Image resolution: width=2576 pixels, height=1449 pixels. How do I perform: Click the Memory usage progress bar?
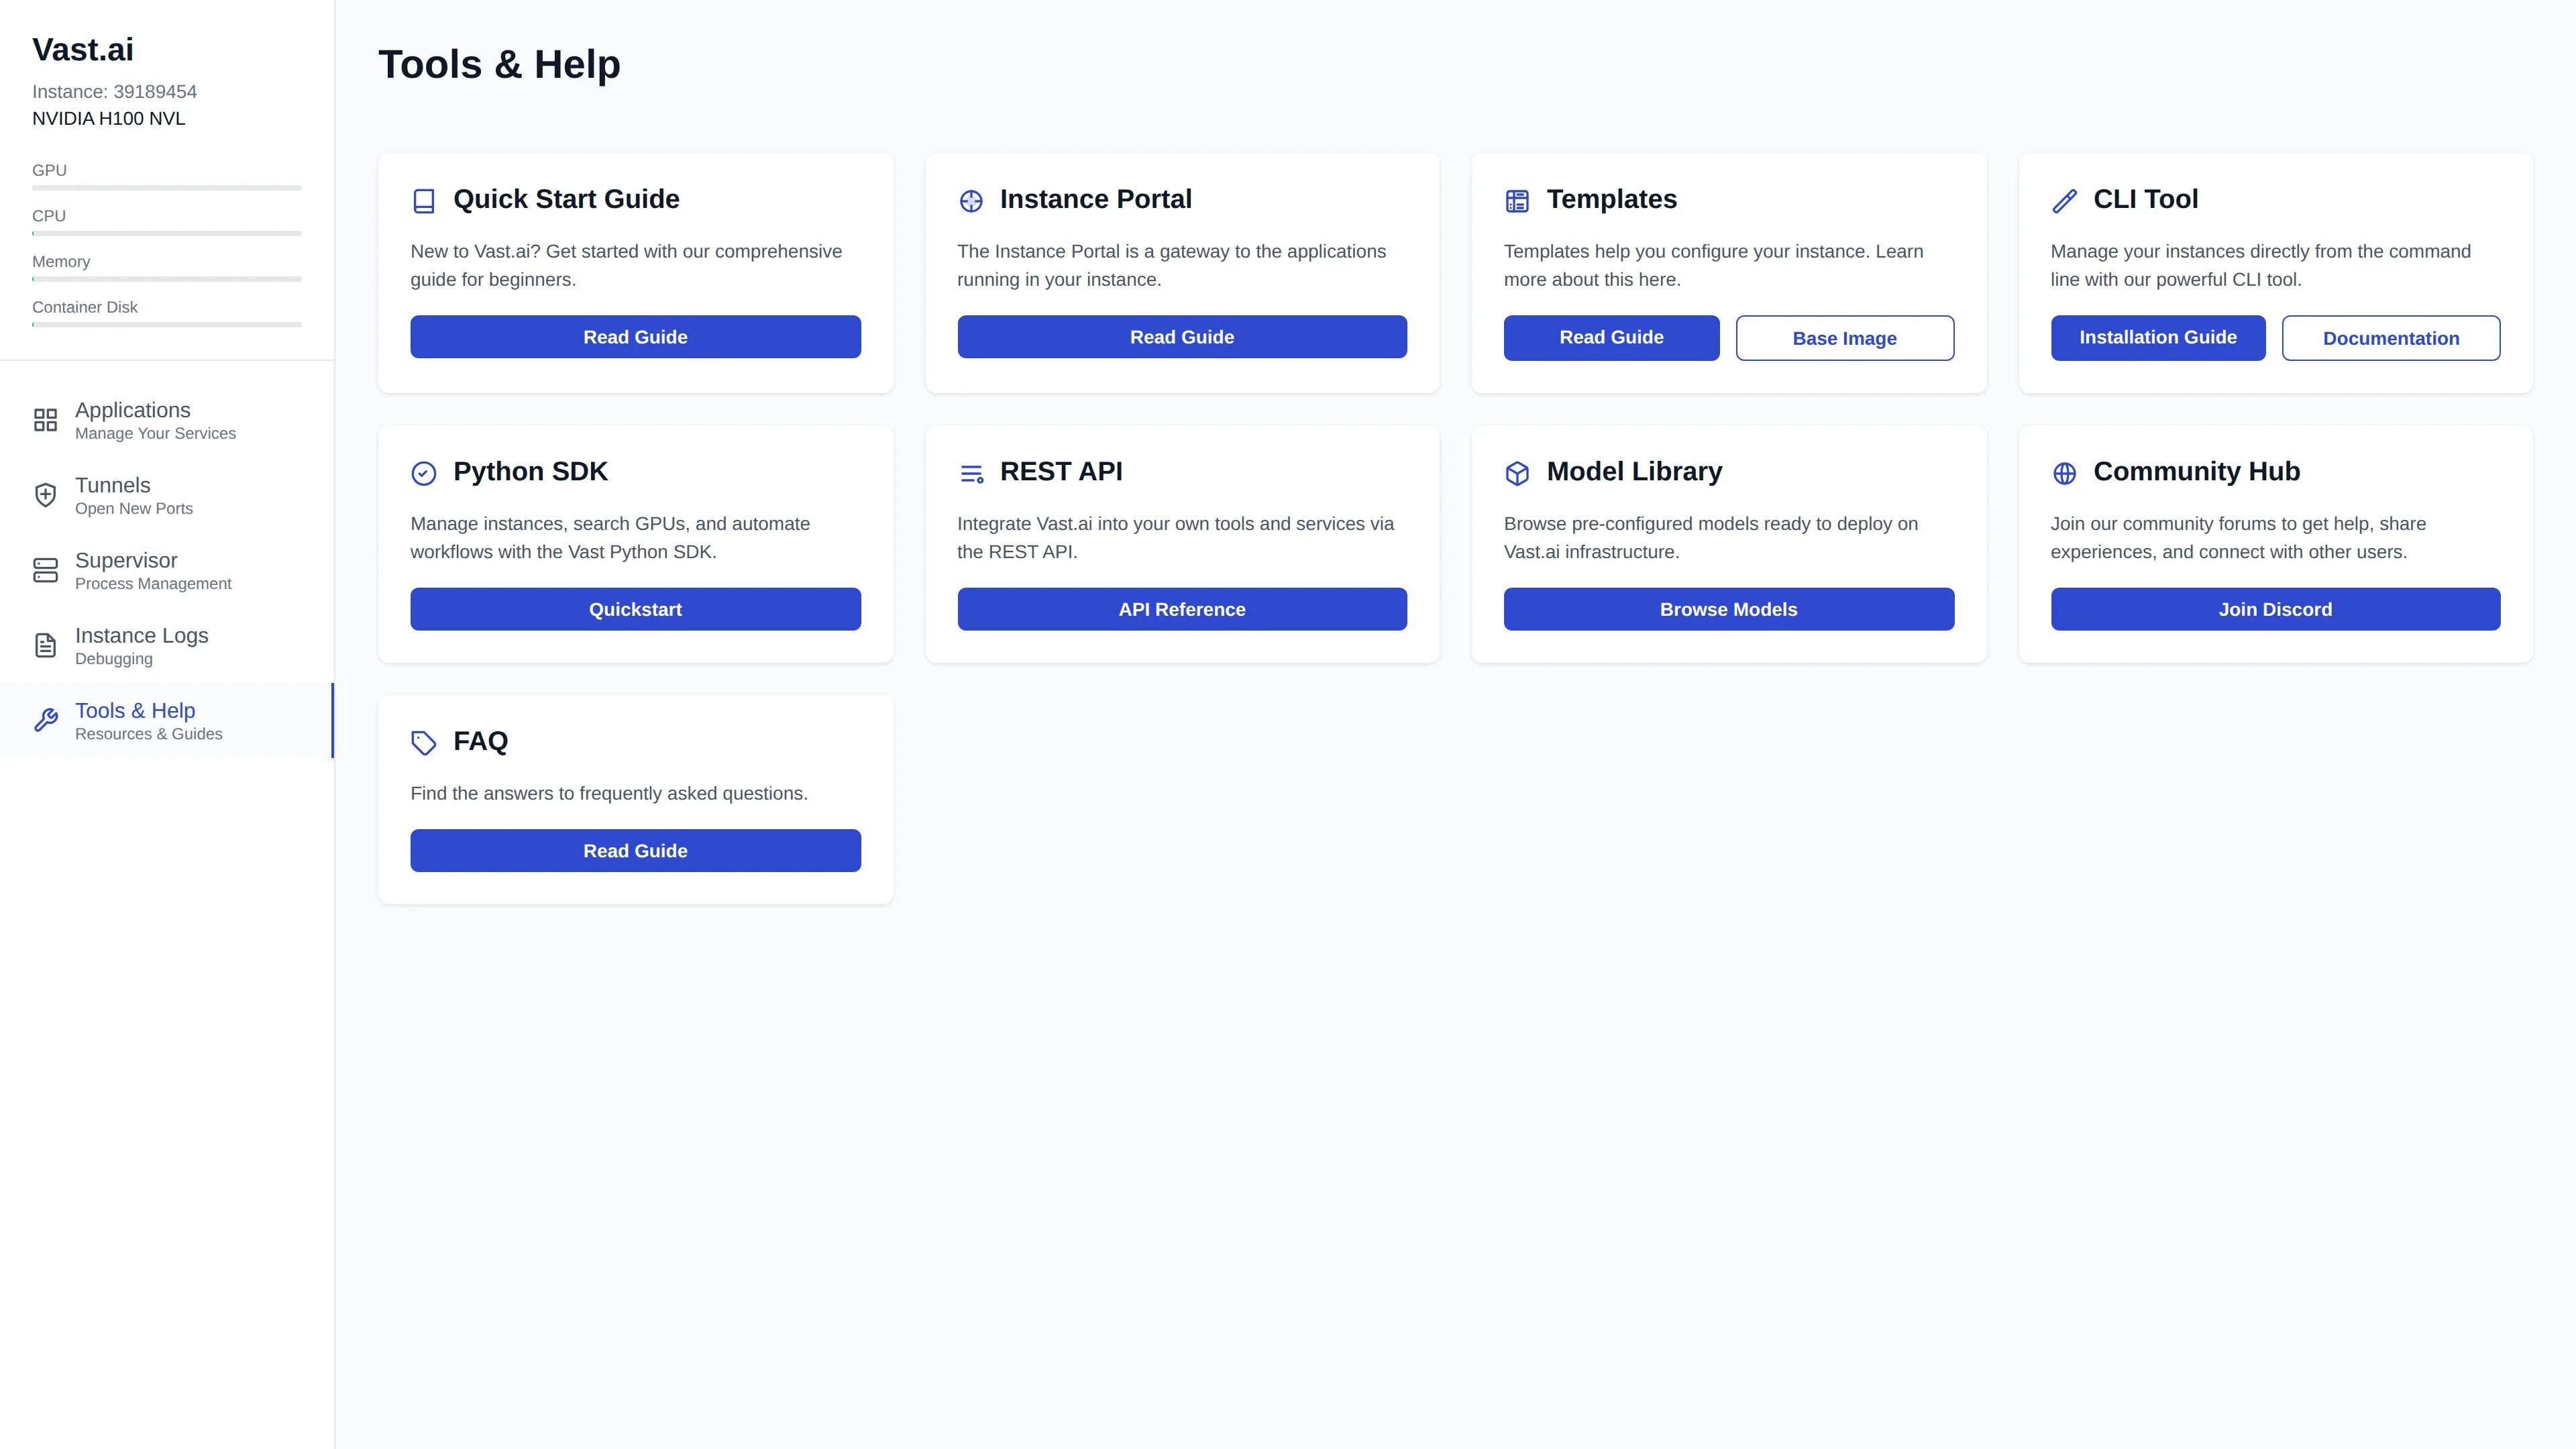pos(166,279)
